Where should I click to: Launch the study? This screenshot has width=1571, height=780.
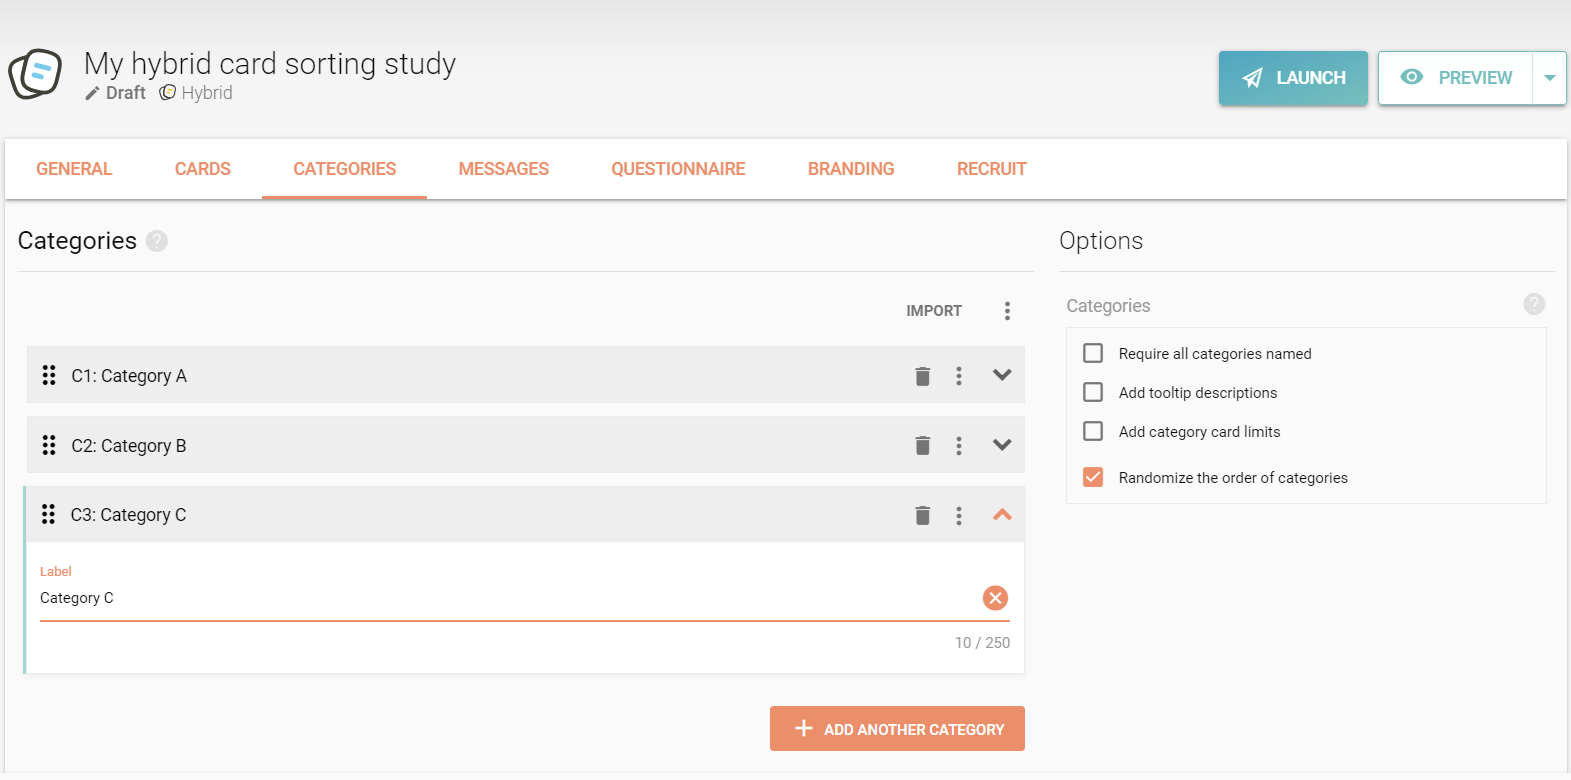[x=1292, y=78]
